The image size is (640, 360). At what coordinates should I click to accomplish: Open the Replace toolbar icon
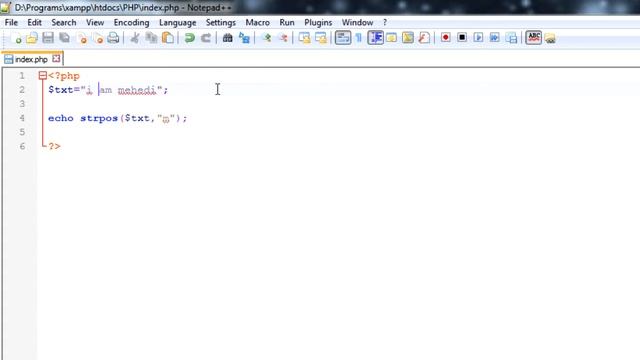[x=244, y=38]
